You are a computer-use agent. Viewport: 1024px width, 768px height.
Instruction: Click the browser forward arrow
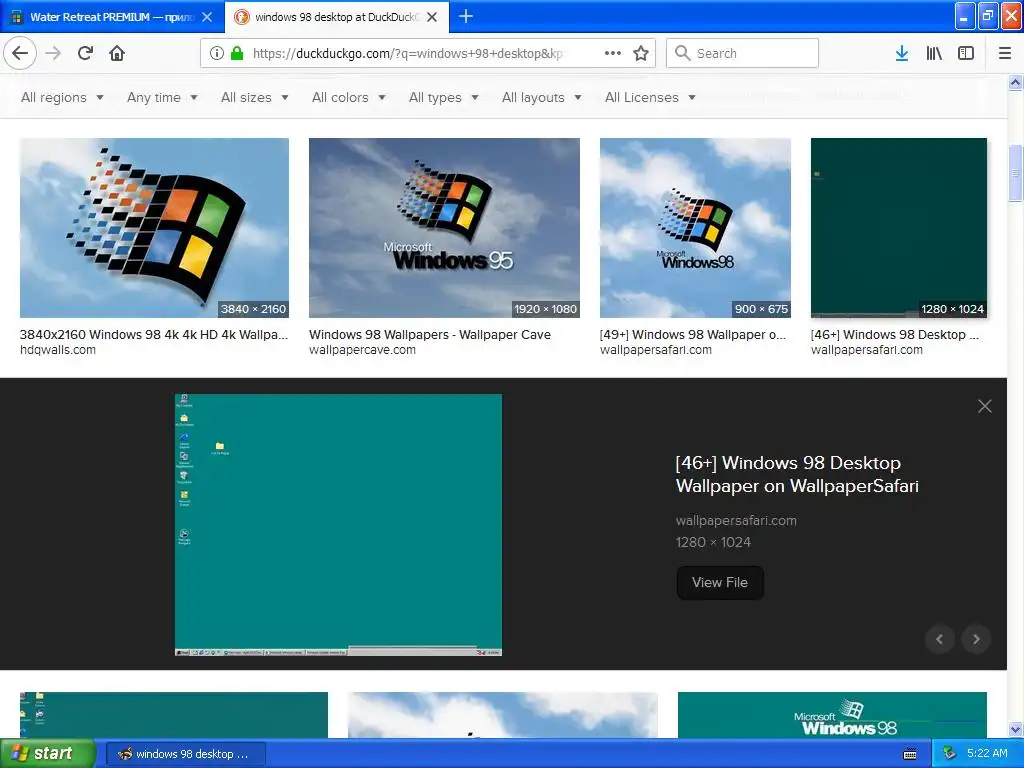[54, 54]
